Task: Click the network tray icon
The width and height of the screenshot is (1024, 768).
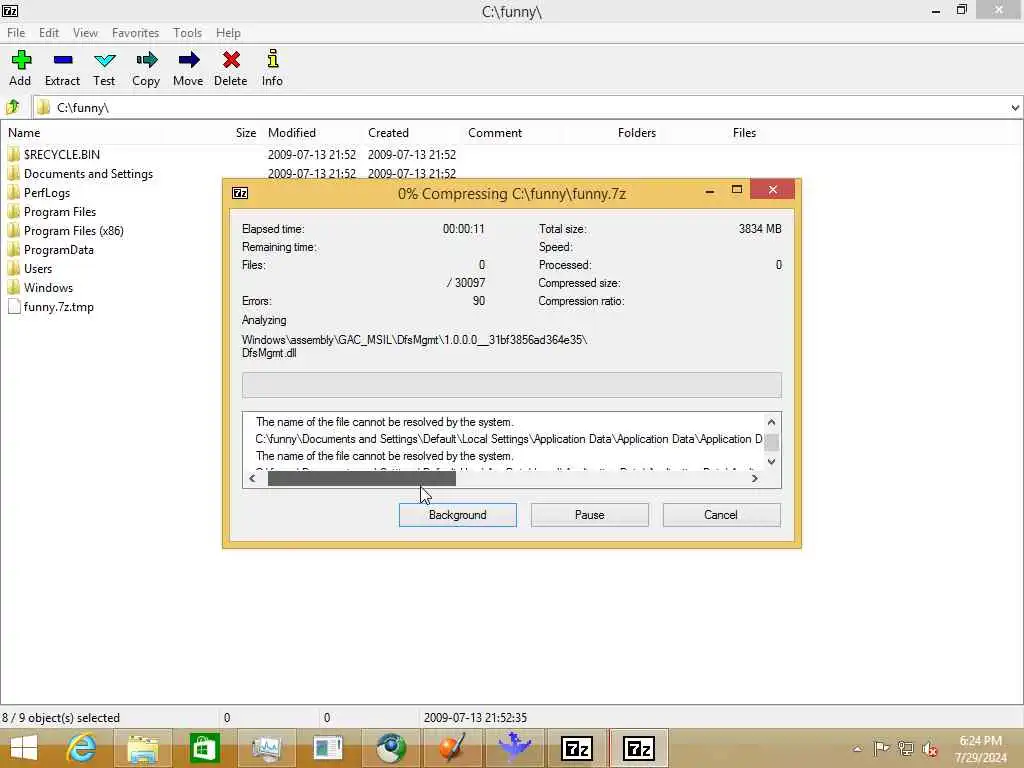Action: click(x=905, y=748)
